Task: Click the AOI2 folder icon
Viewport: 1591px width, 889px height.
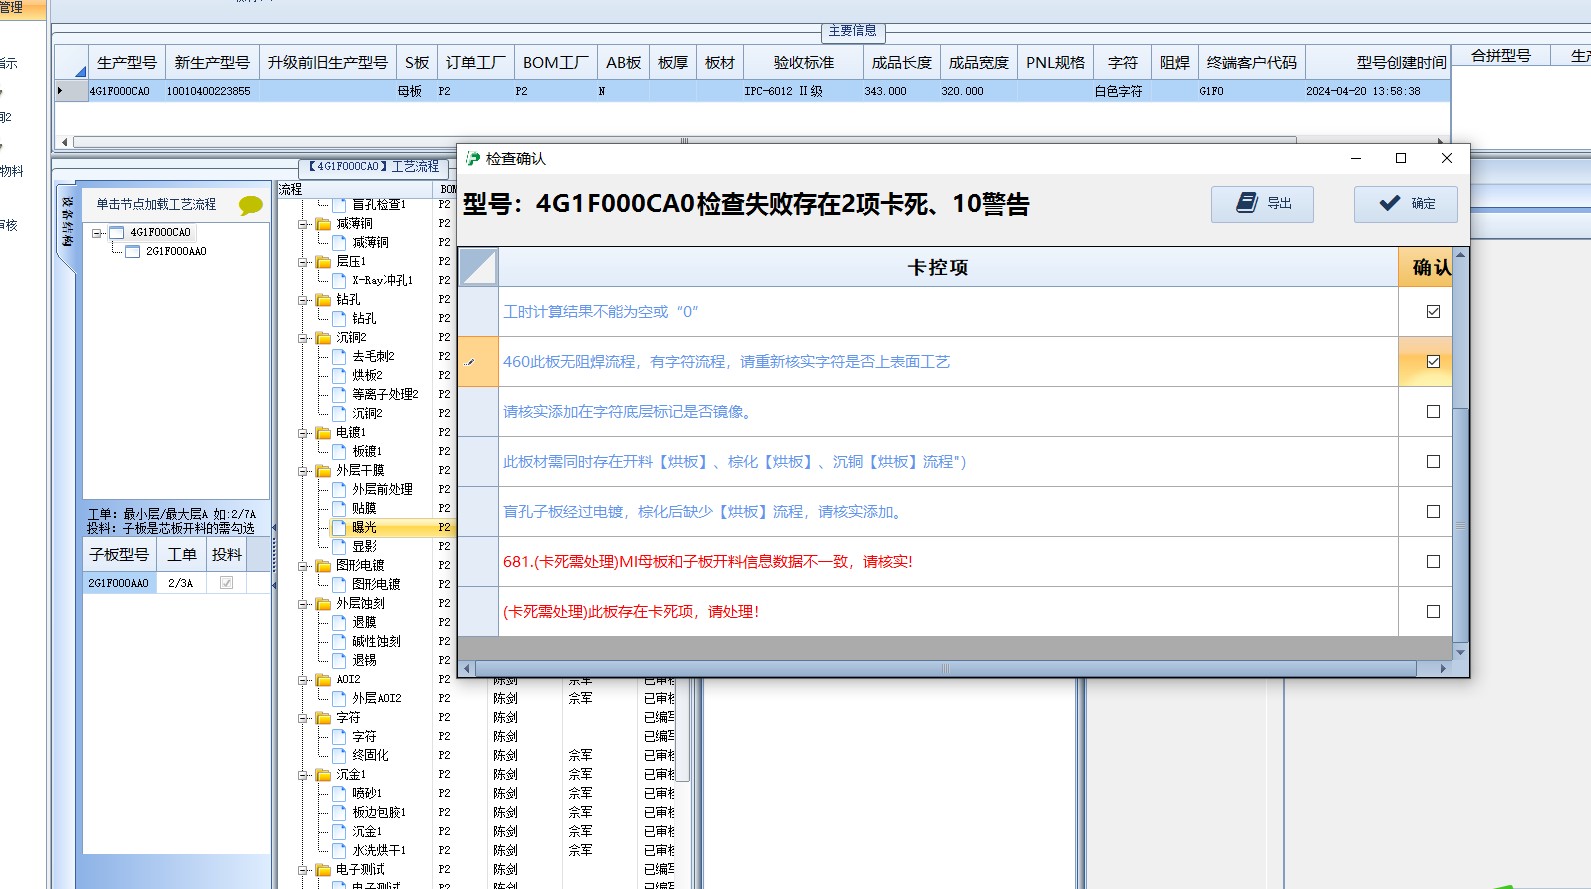Action: pyautogui.click(x=324, y=680)
